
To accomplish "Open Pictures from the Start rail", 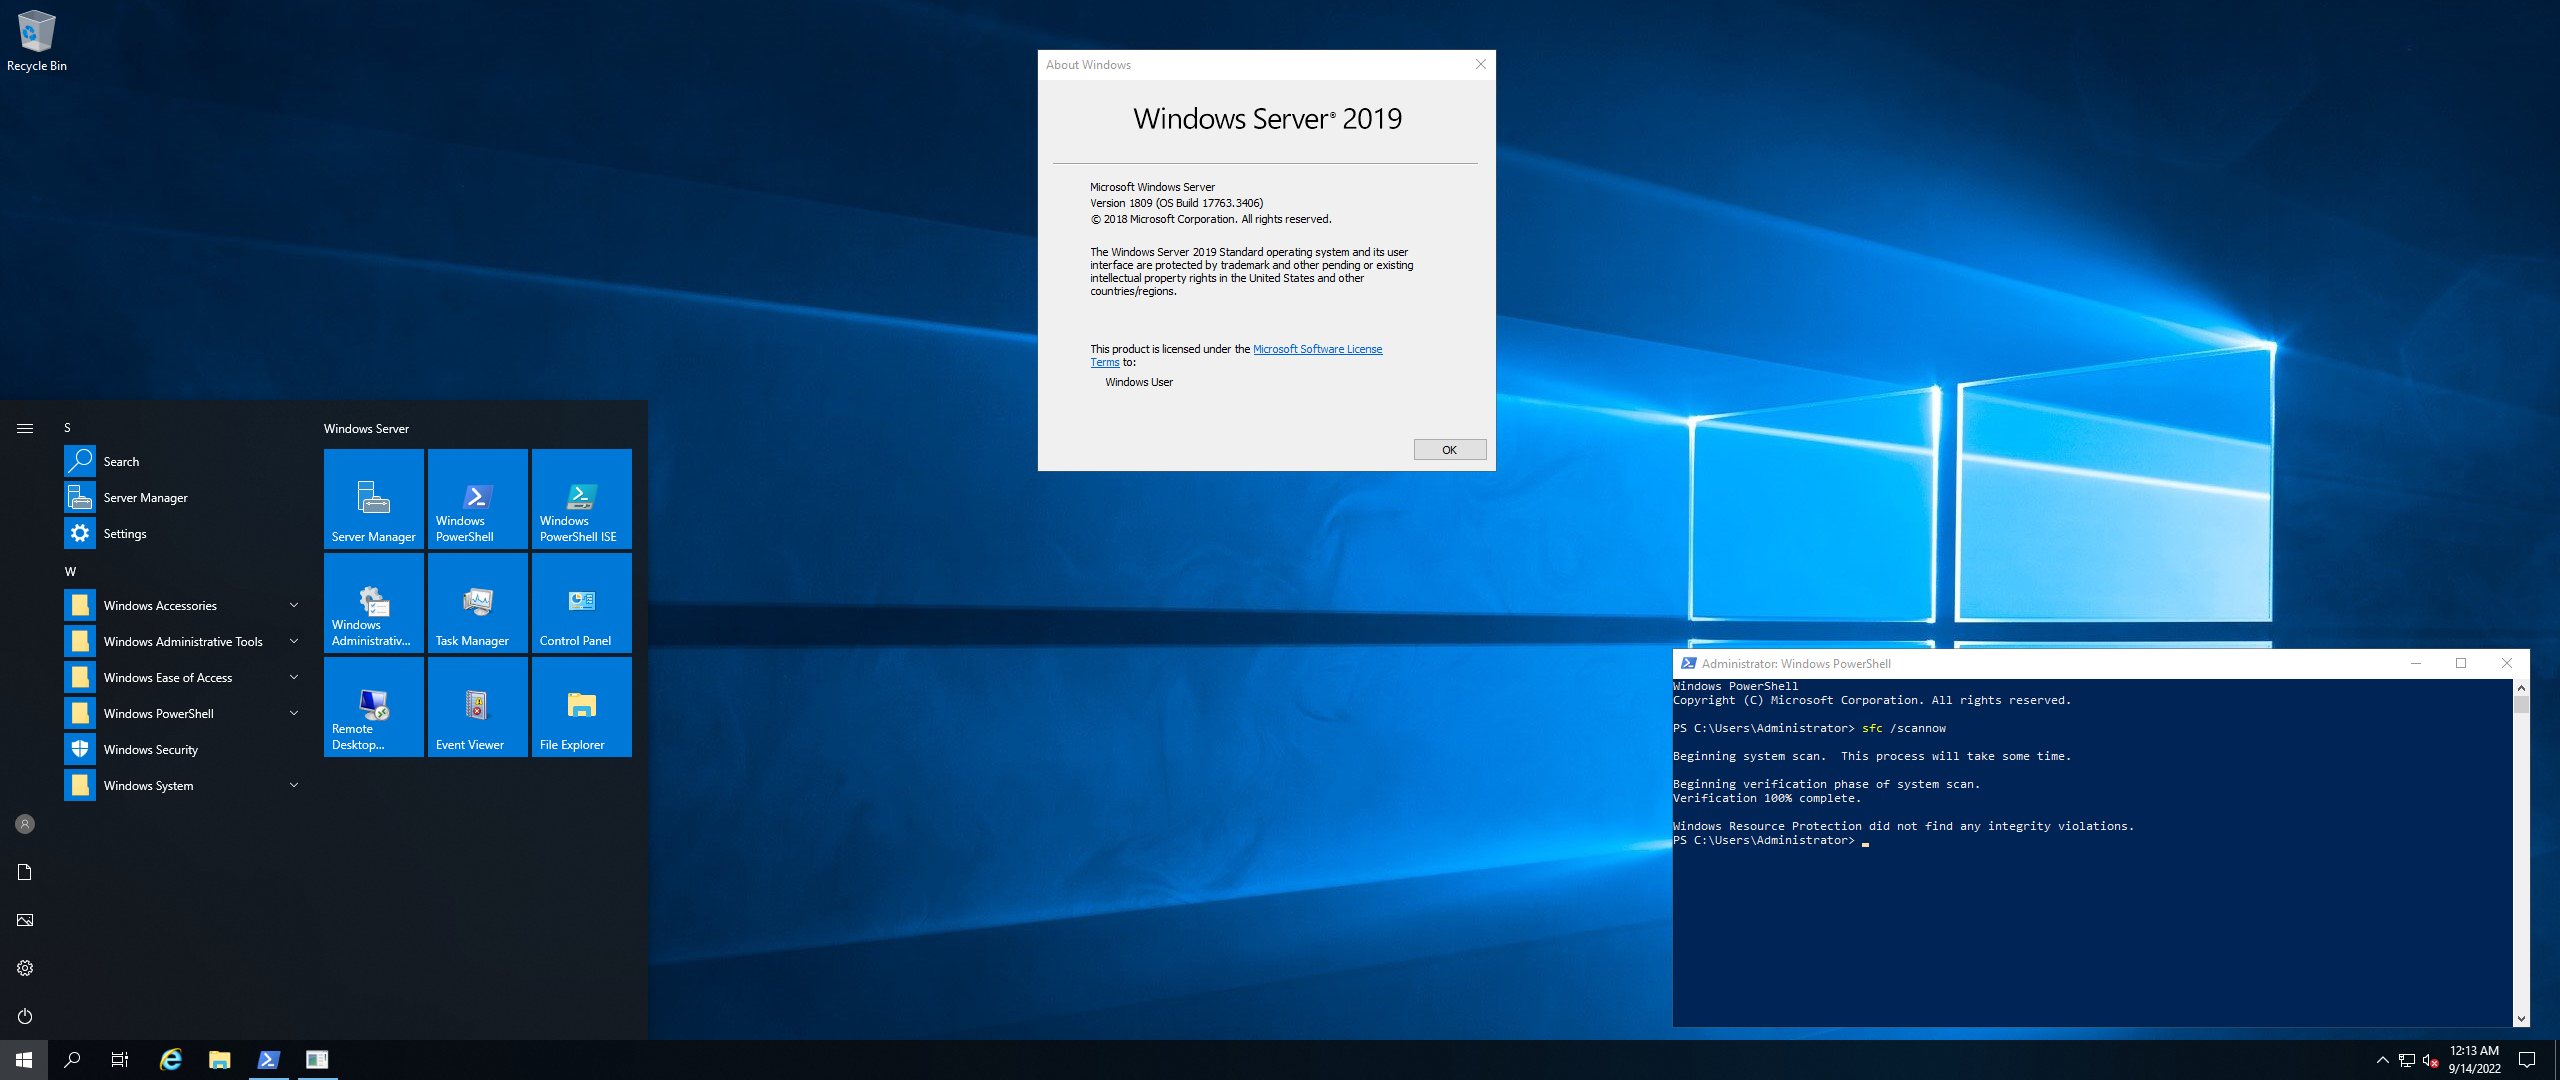I will [x=25, y=920].
